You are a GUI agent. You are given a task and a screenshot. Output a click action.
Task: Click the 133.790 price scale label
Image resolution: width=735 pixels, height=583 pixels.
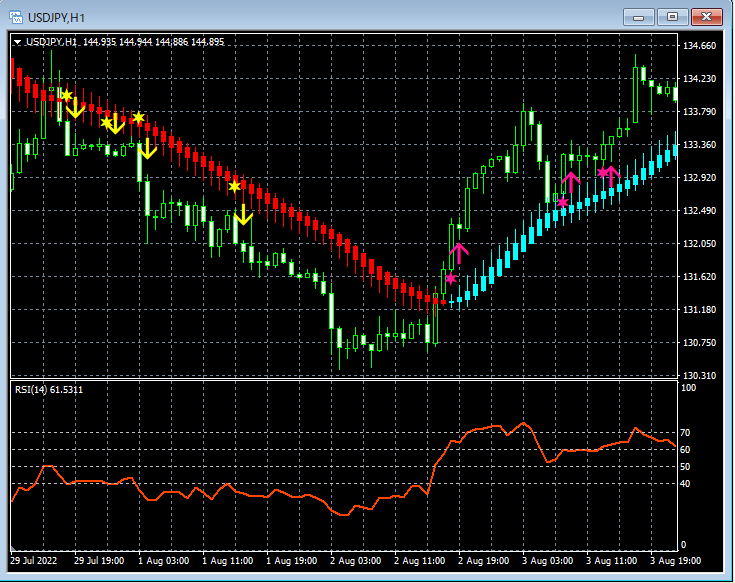(699, 112)
